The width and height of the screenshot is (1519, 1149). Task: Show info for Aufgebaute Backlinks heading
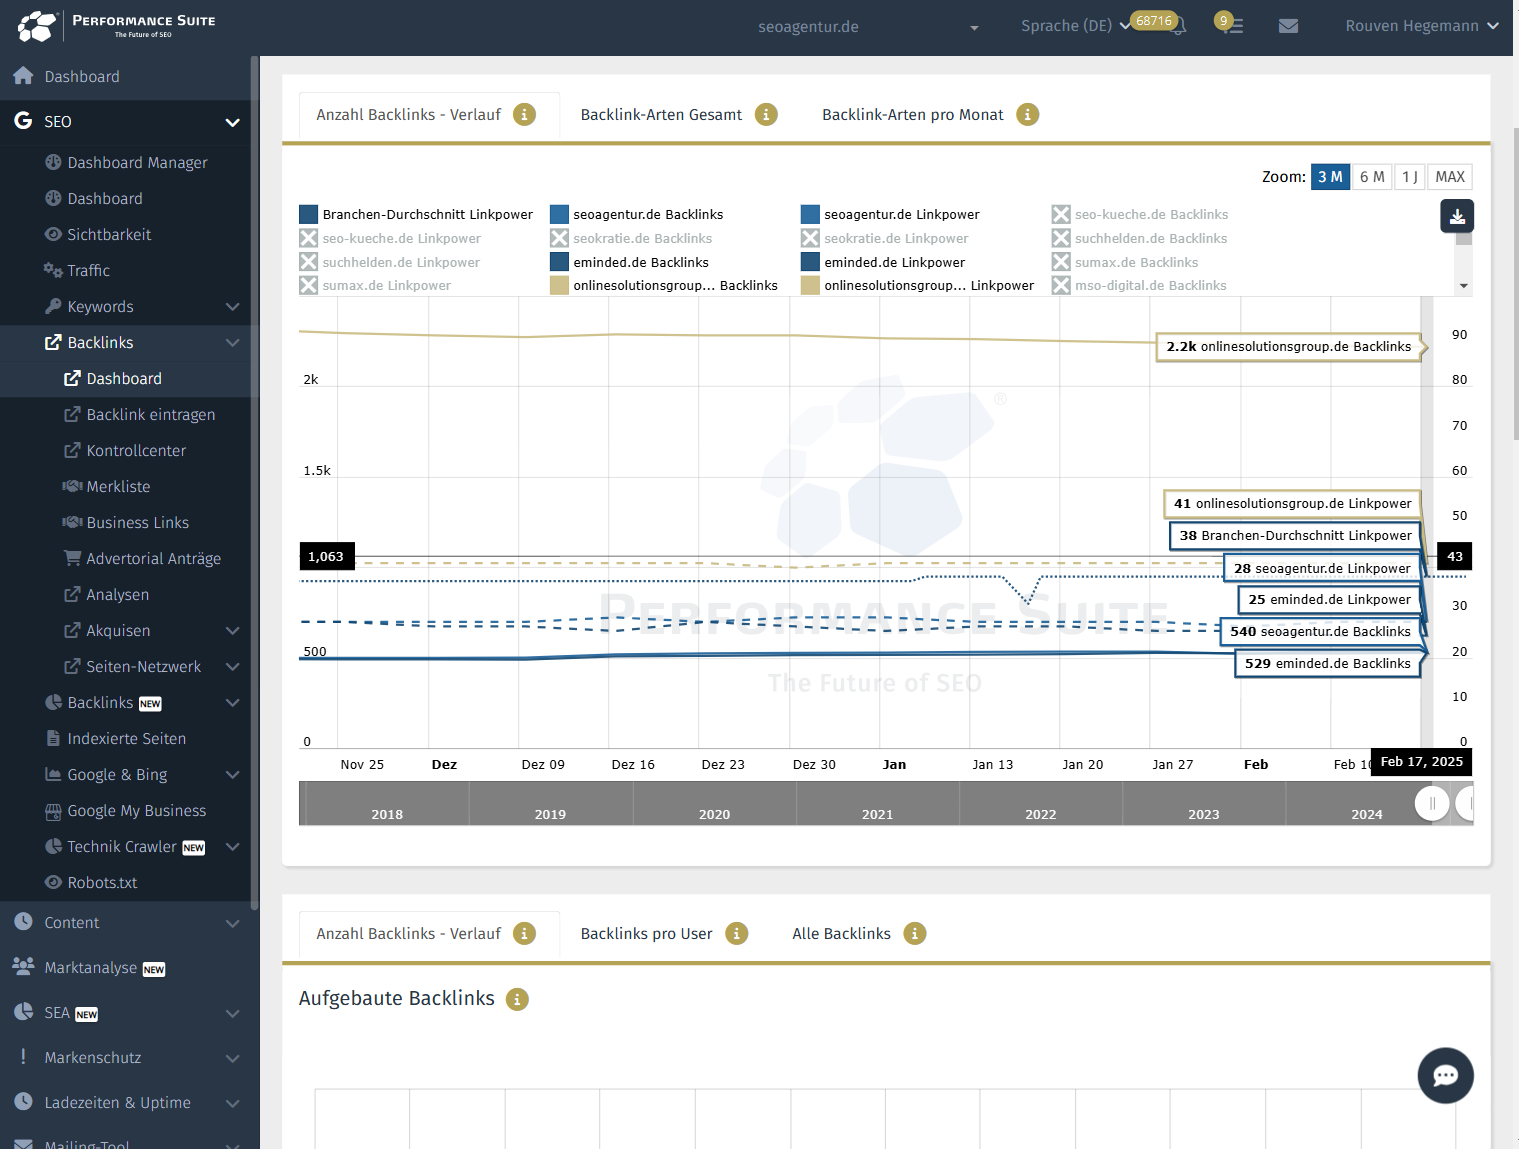point(517,999)
